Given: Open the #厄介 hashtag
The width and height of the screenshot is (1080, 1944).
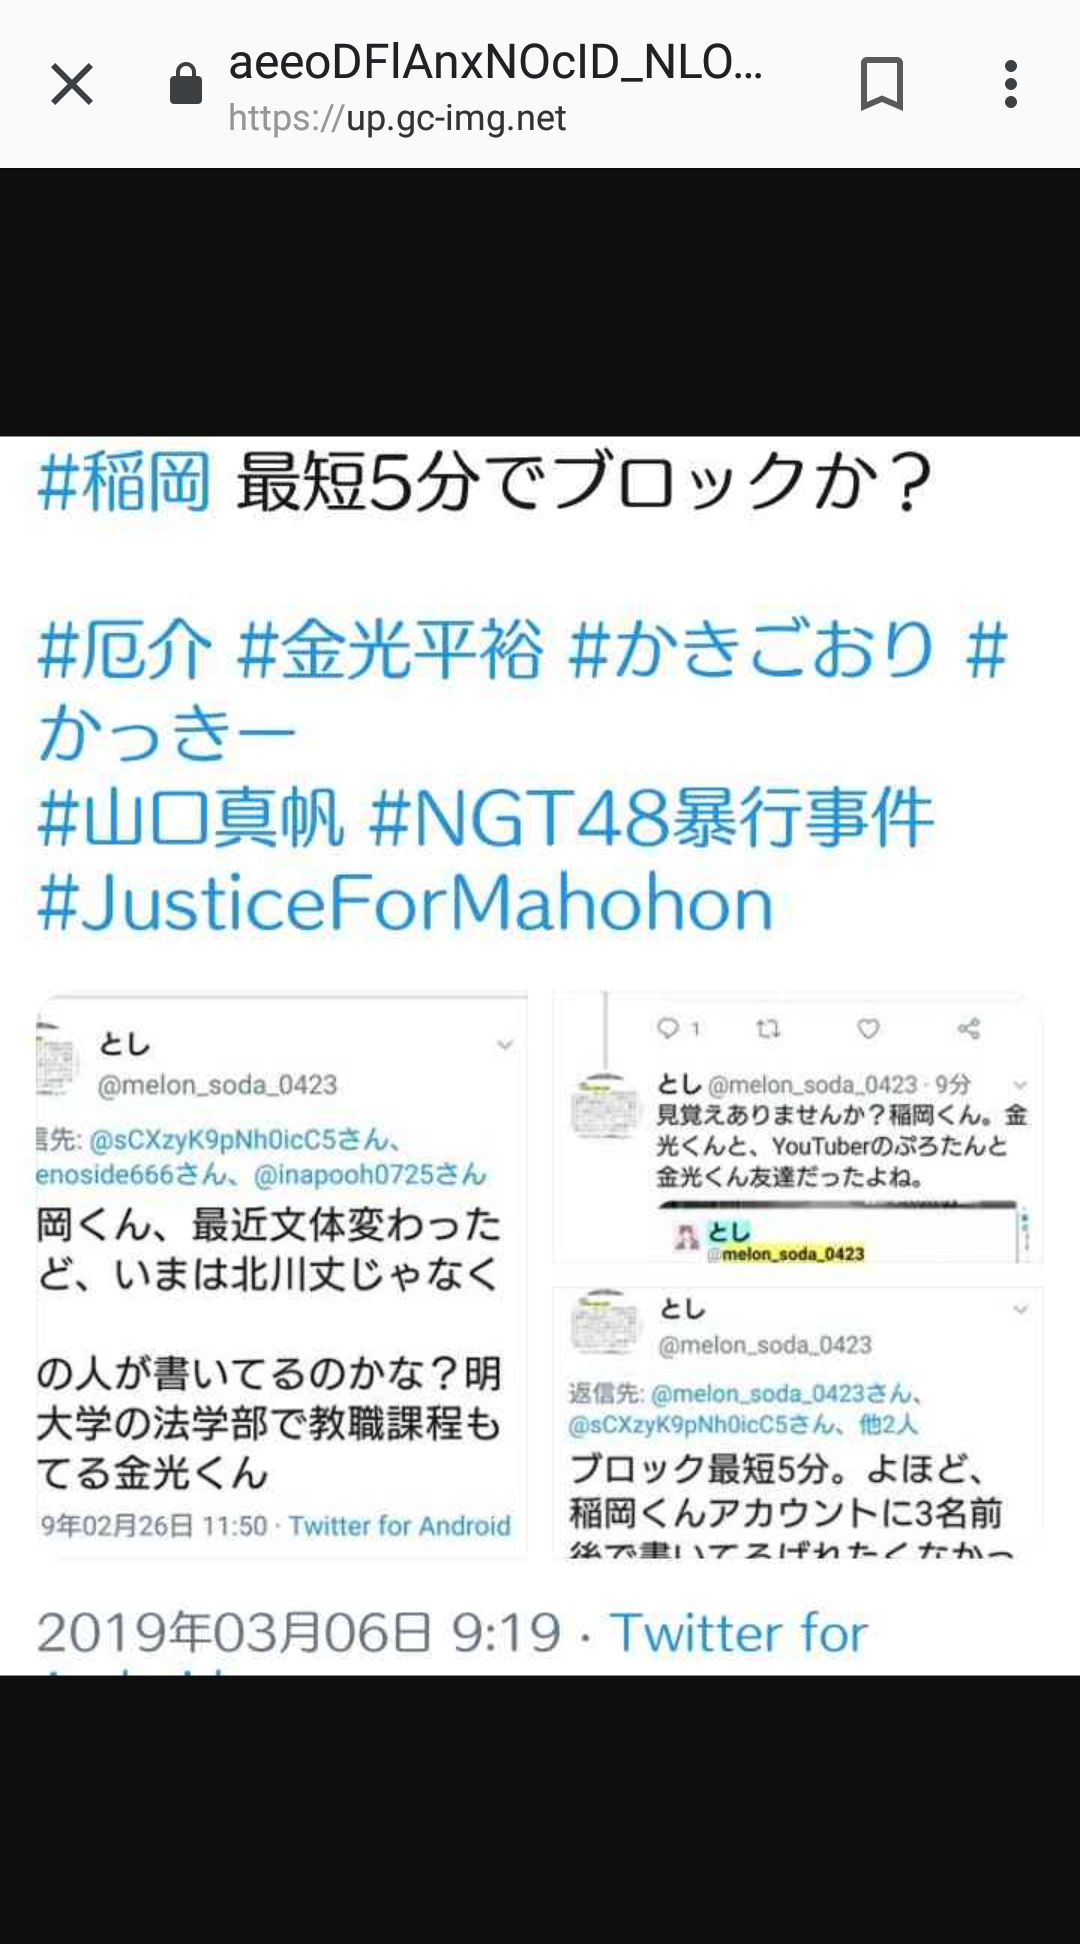Looking at the screenshot, I should point(124,648).
